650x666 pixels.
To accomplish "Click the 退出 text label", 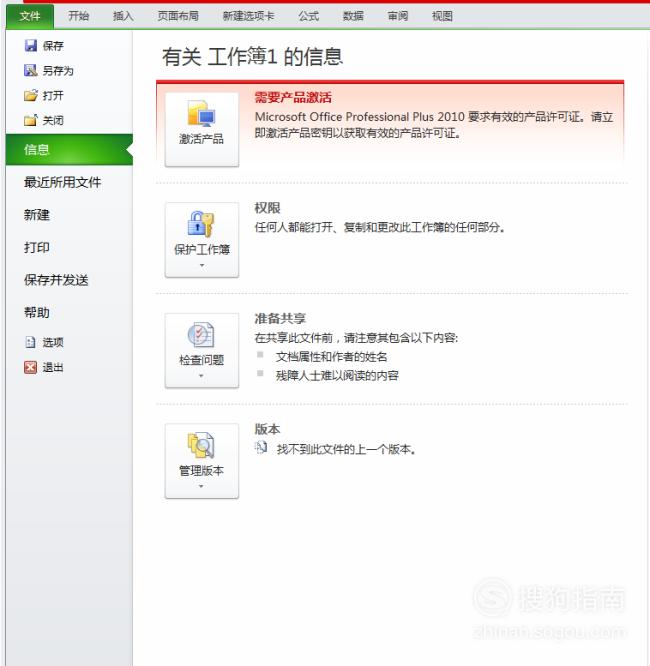I will click(53, 367).
